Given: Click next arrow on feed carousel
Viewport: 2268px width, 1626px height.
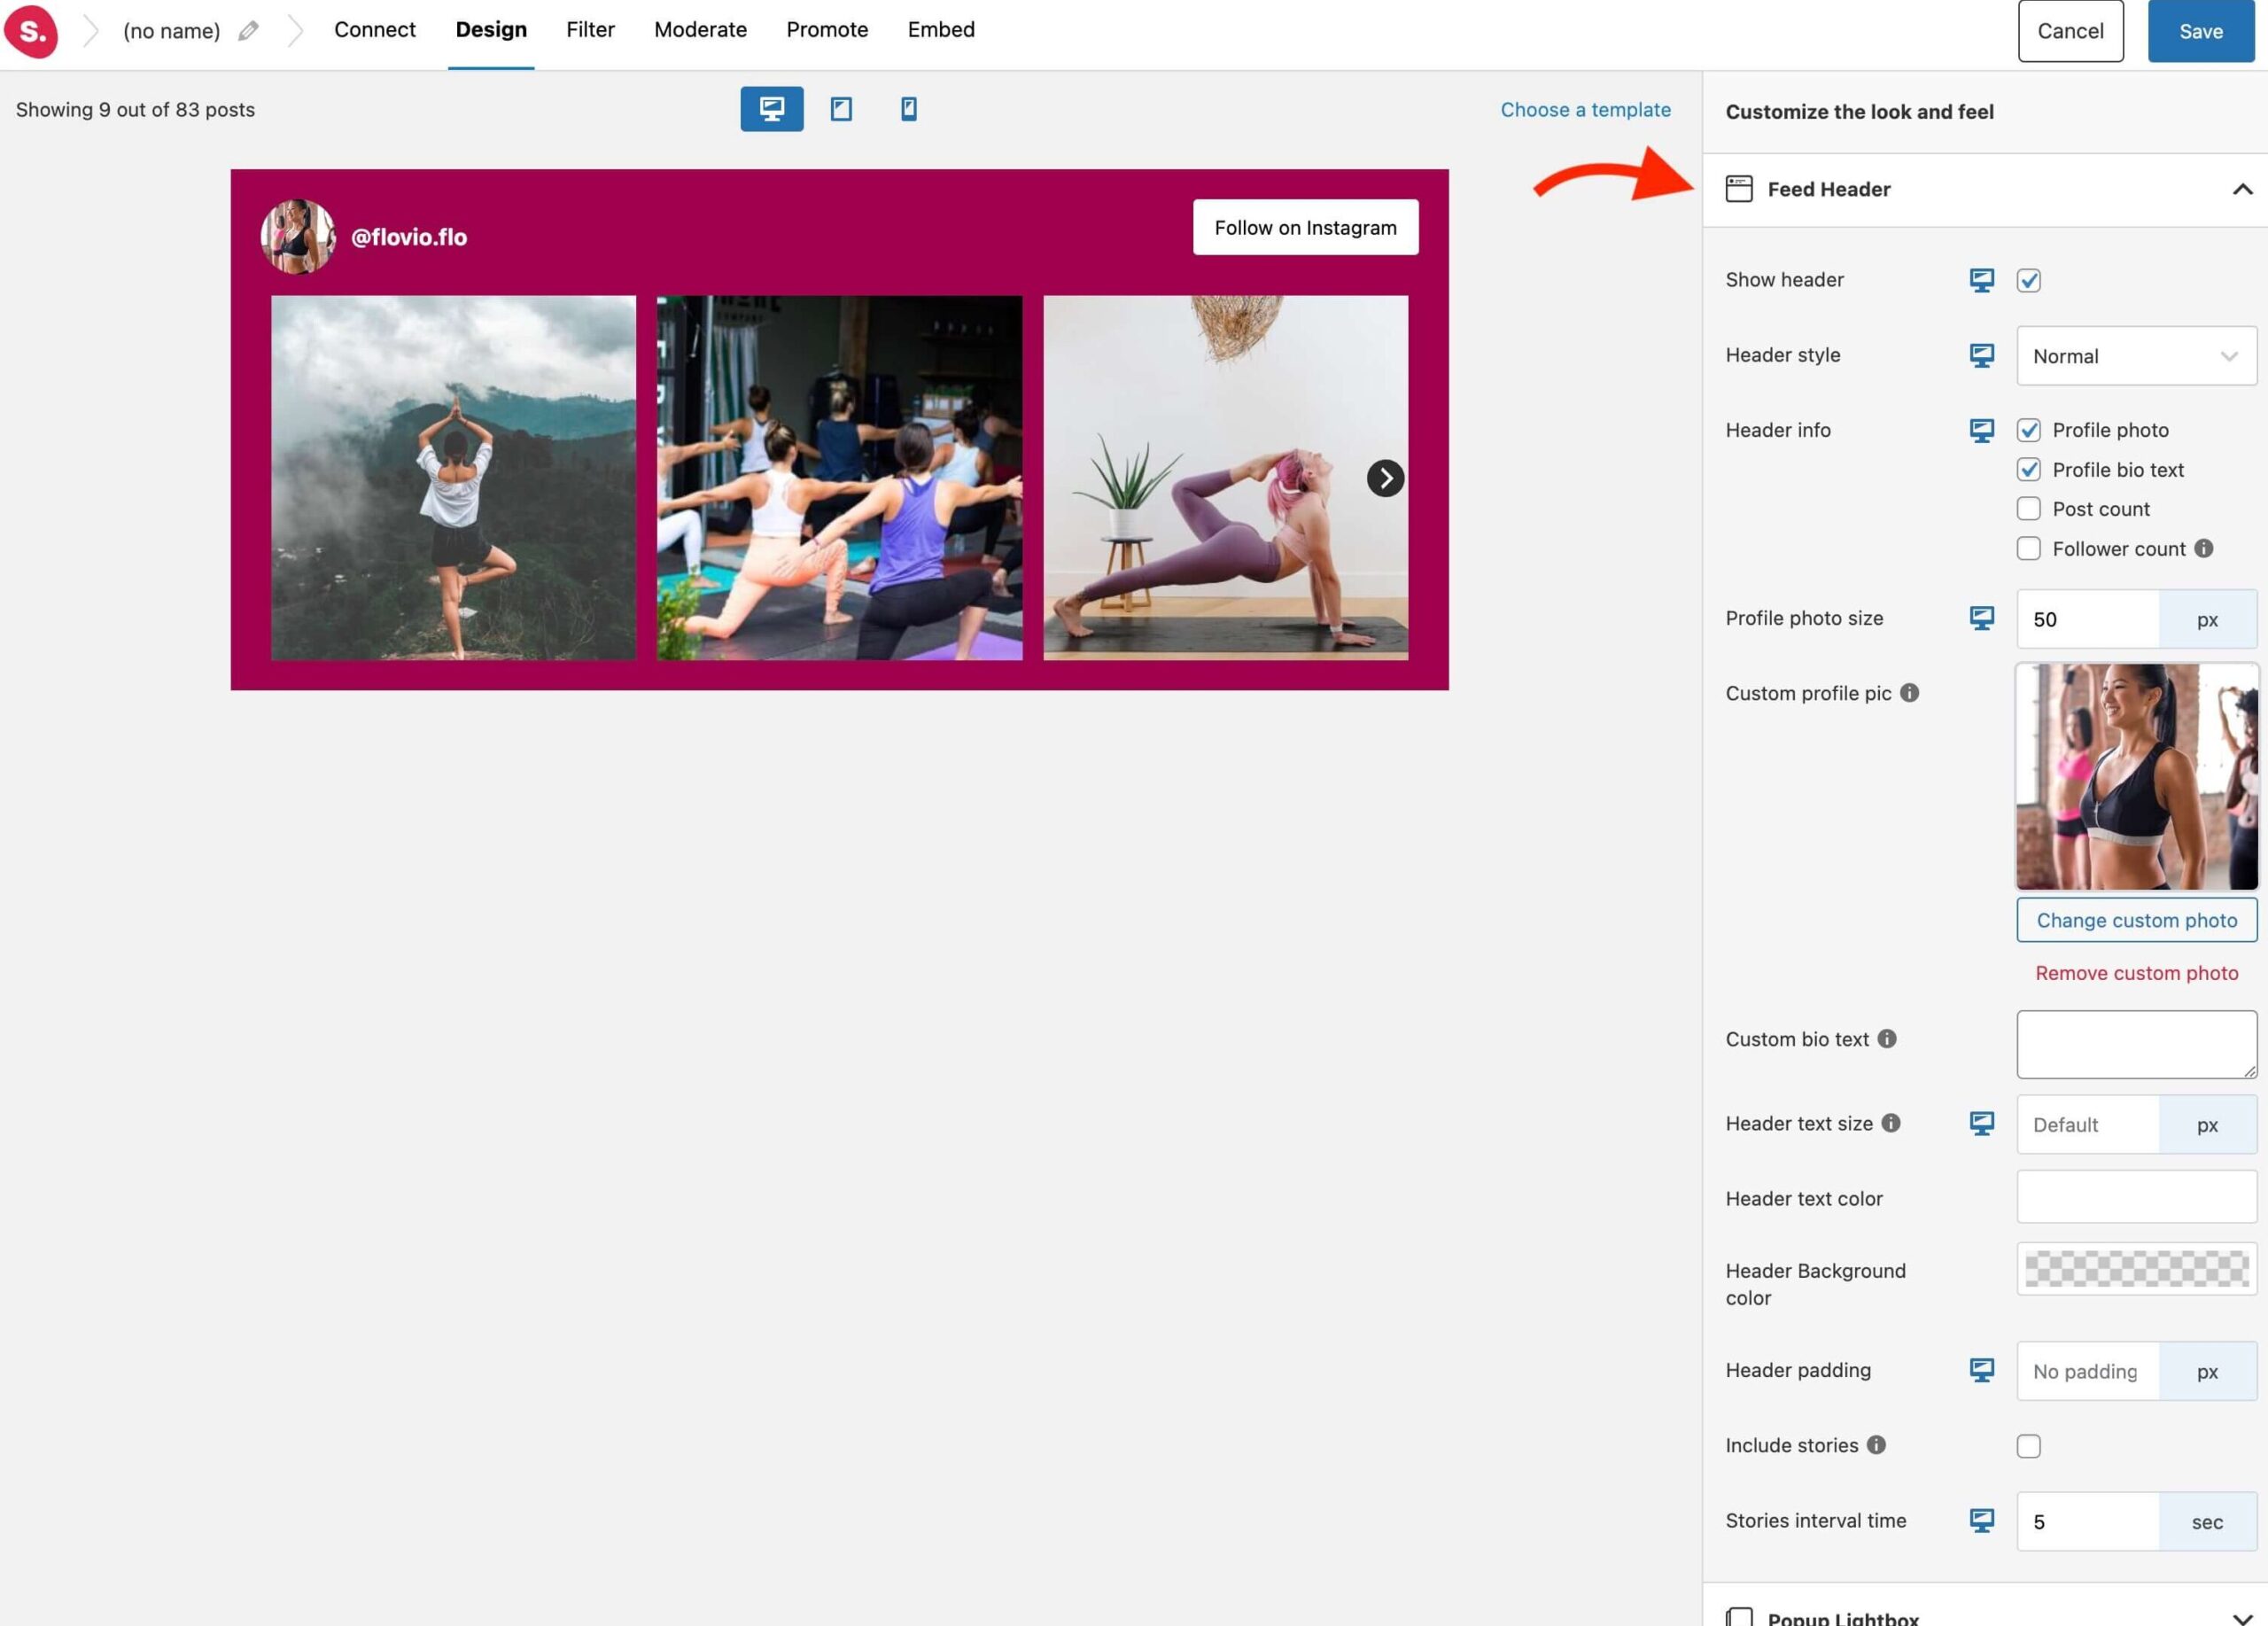Looking at the screenshot, I should coord(1385,478).
